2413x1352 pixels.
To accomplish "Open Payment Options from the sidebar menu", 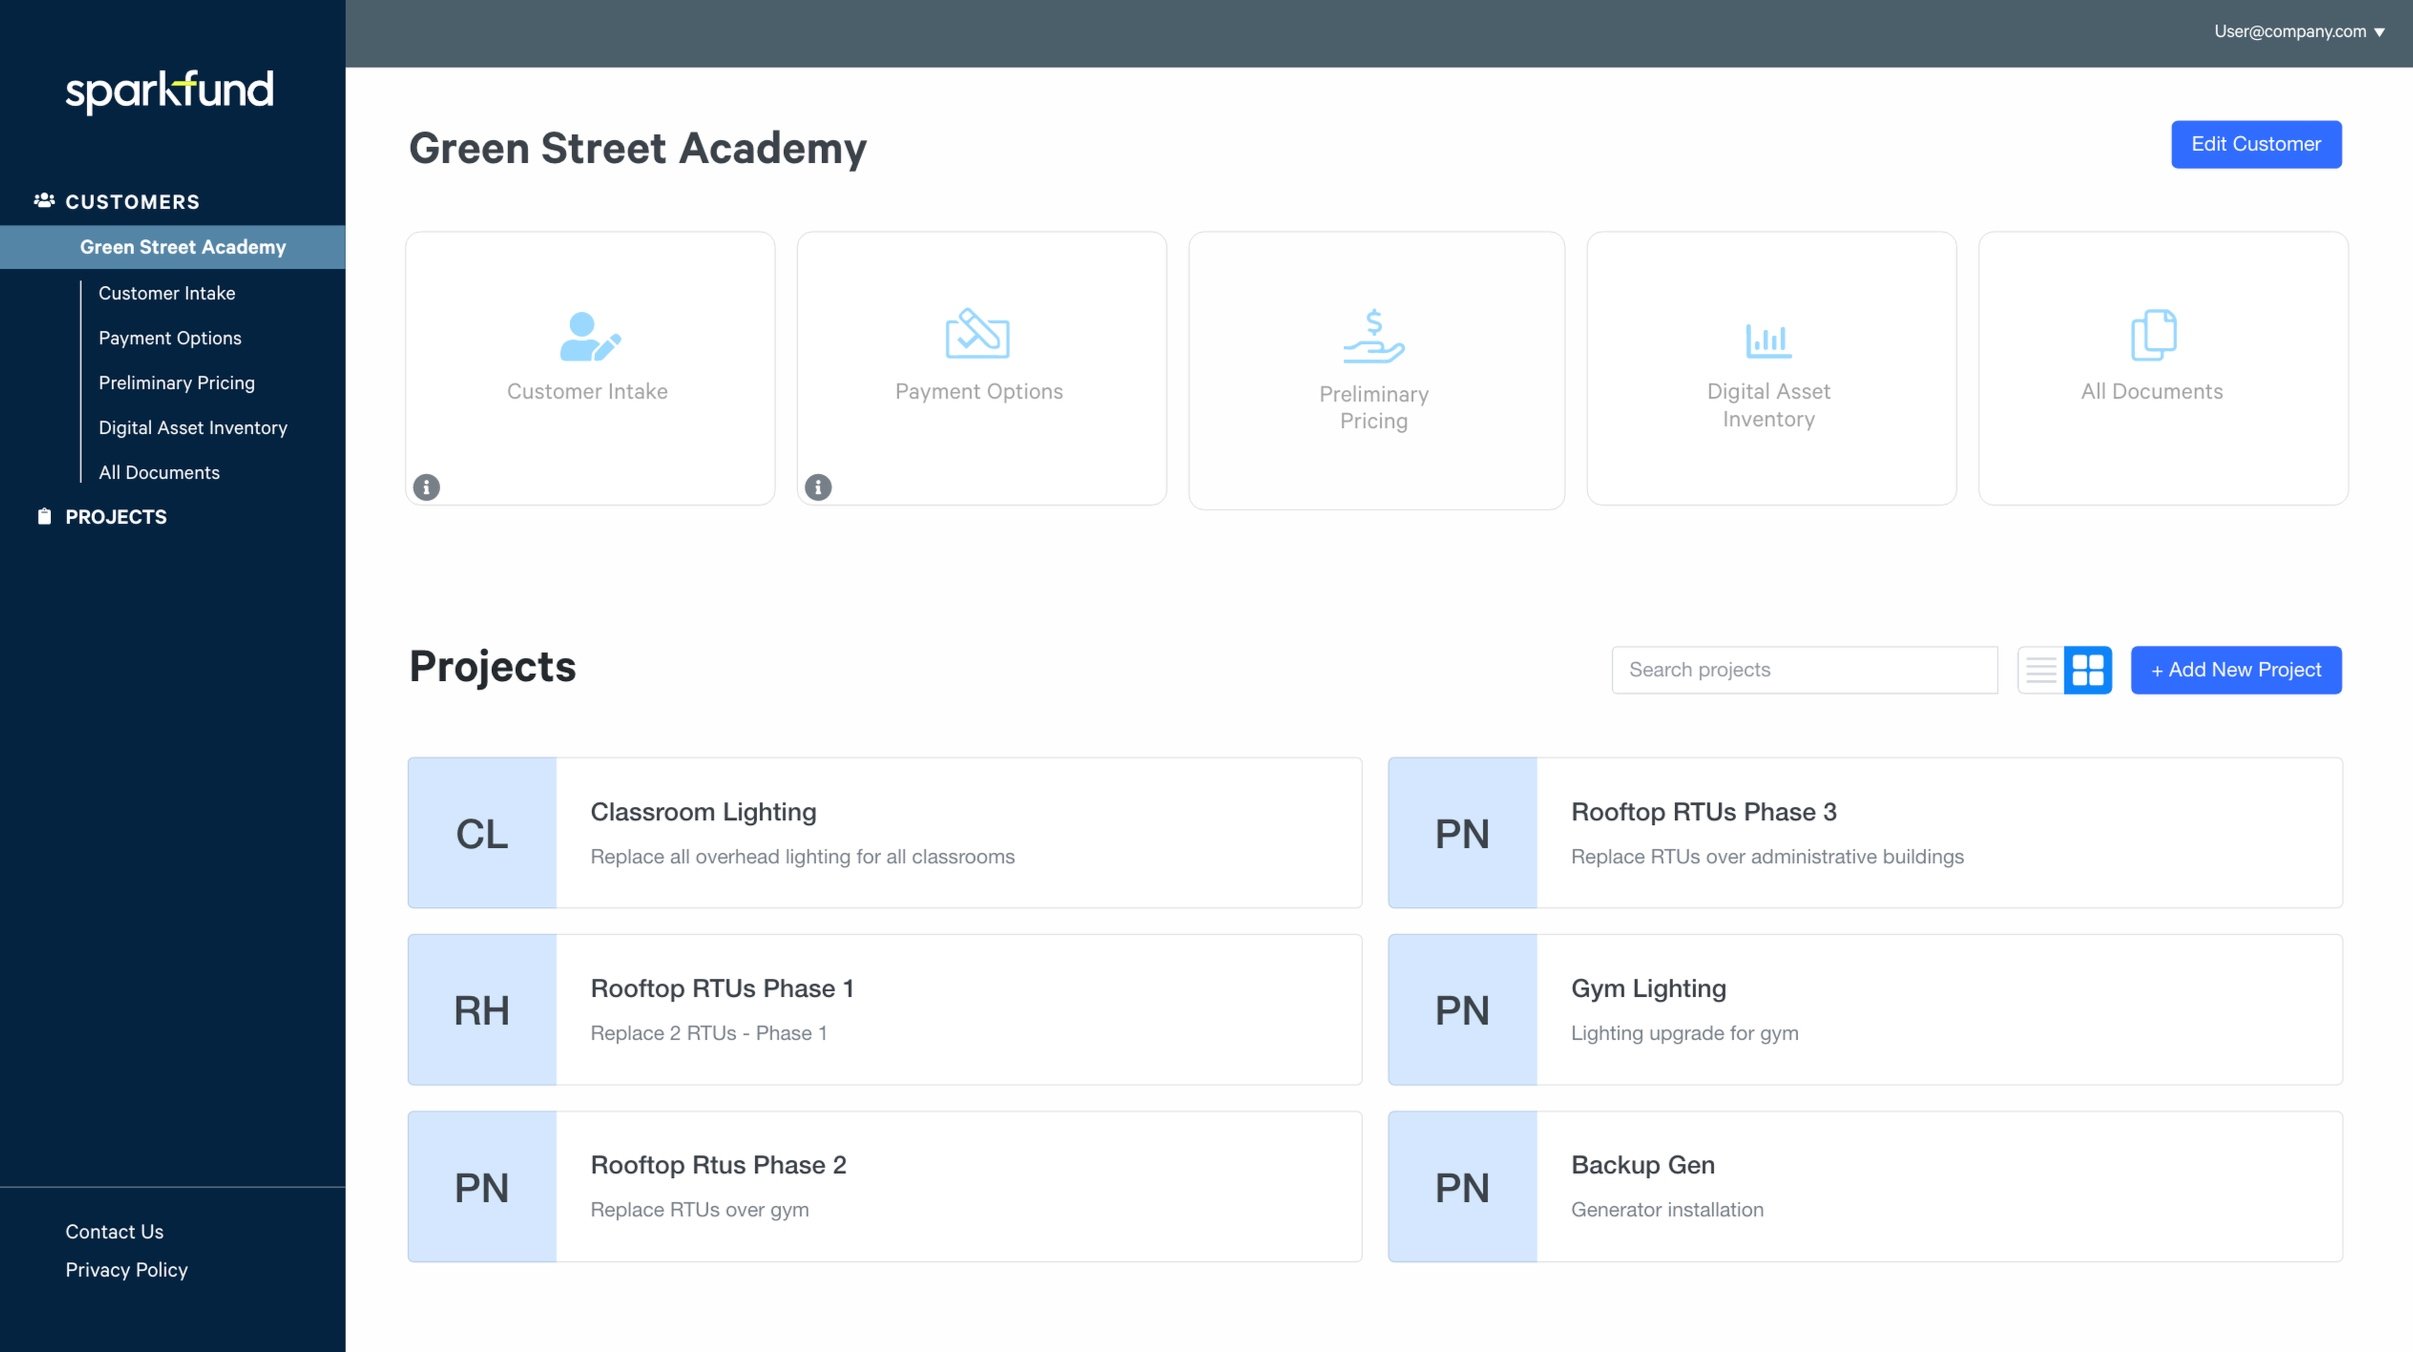I will pyautogui.click(x=170, y=337).
